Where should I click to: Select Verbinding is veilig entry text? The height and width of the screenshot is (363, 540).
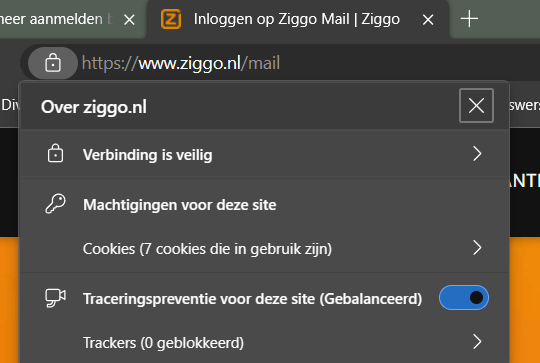147,155
